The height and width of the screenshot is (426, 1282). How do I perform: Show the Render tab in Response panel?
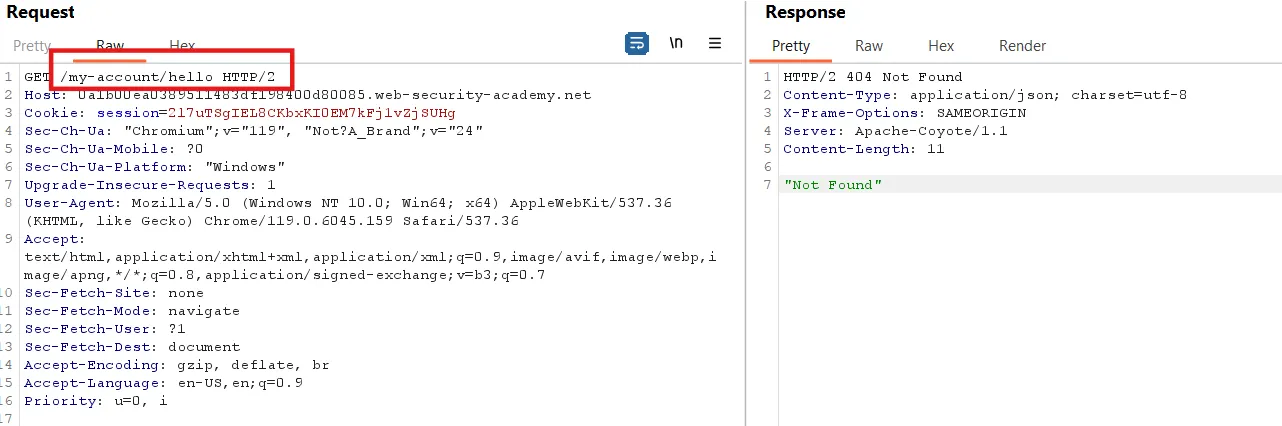tap(1022, 46)
